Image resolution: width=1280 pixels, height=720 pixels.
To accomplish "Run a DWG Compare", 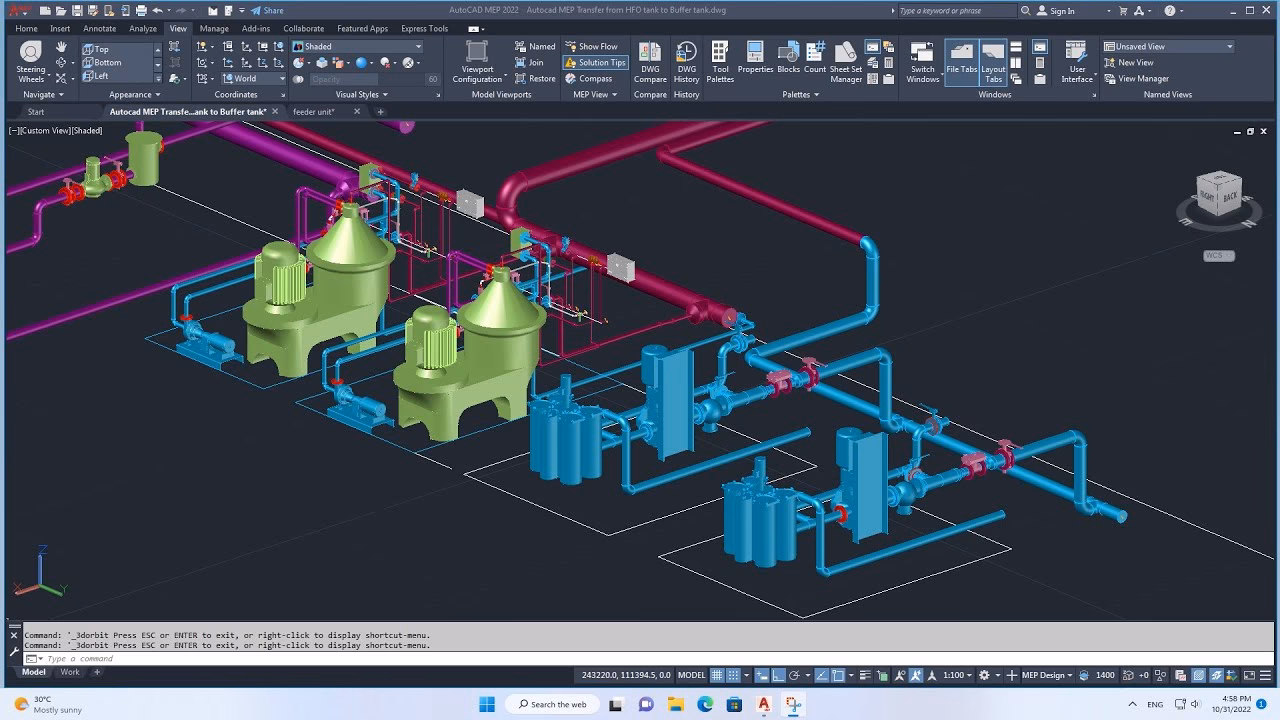I will pos(650,60).
